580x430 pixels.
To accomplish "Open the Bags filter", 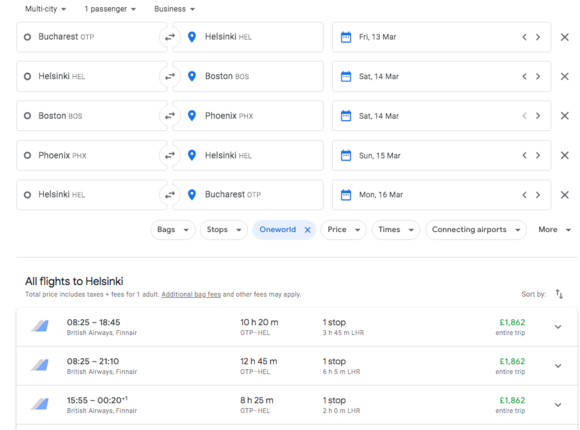I will (173, 230).
